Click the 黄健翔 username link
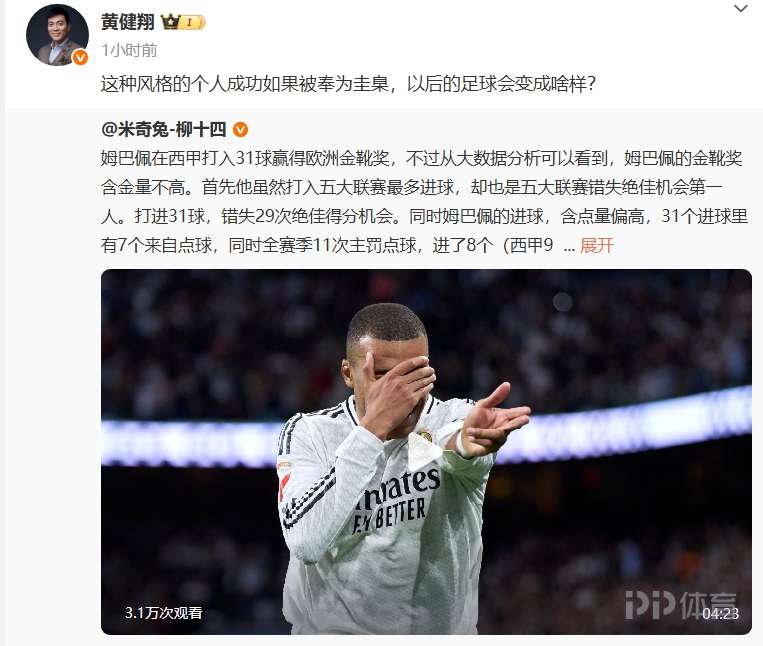Viewport: 763px width, 646px height. 127,22
